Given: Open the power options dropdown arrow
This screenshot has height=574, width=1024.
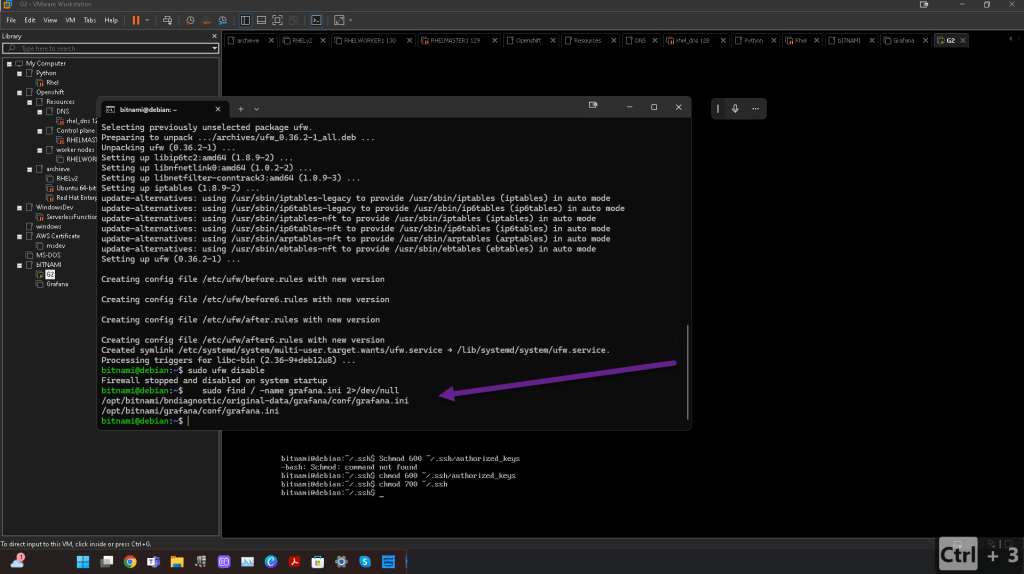Looking at the screenshot, I should (148, 20).
